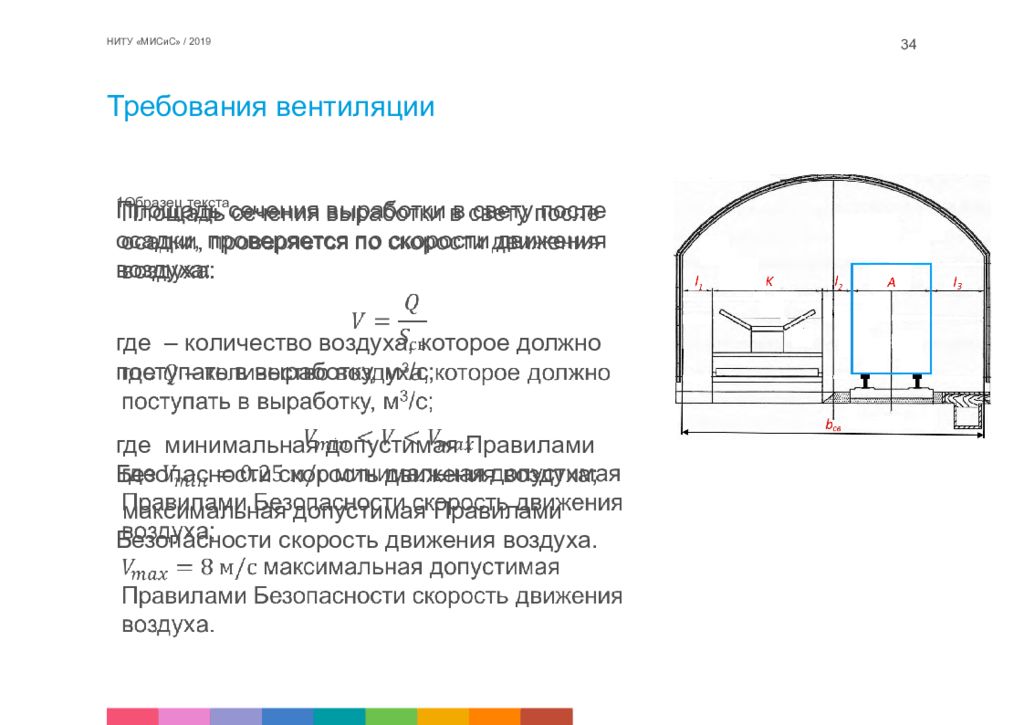Screen dimensions: 1024x725
Task: Click the dark red segment of the color bar
Action: pos(547,717)
